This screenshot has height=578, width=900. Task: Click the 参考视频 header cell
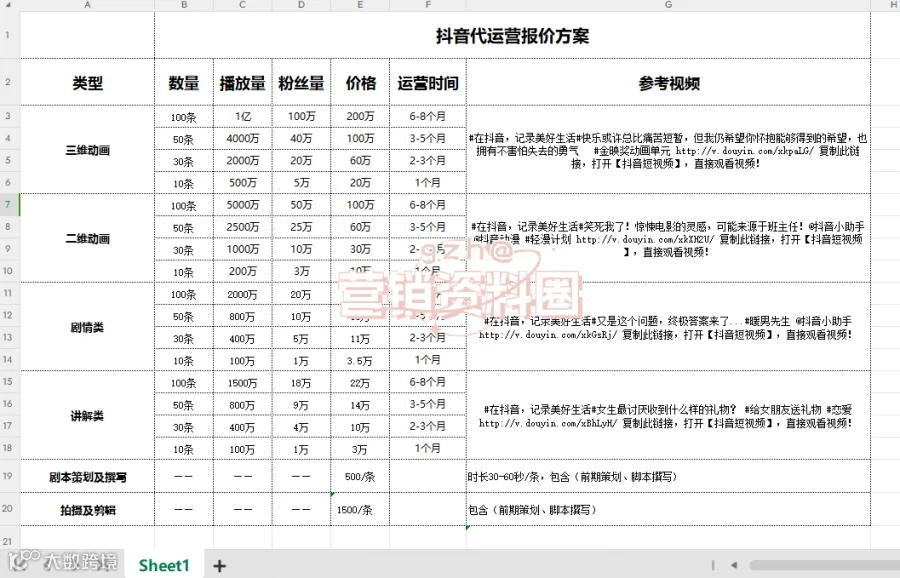668,82
